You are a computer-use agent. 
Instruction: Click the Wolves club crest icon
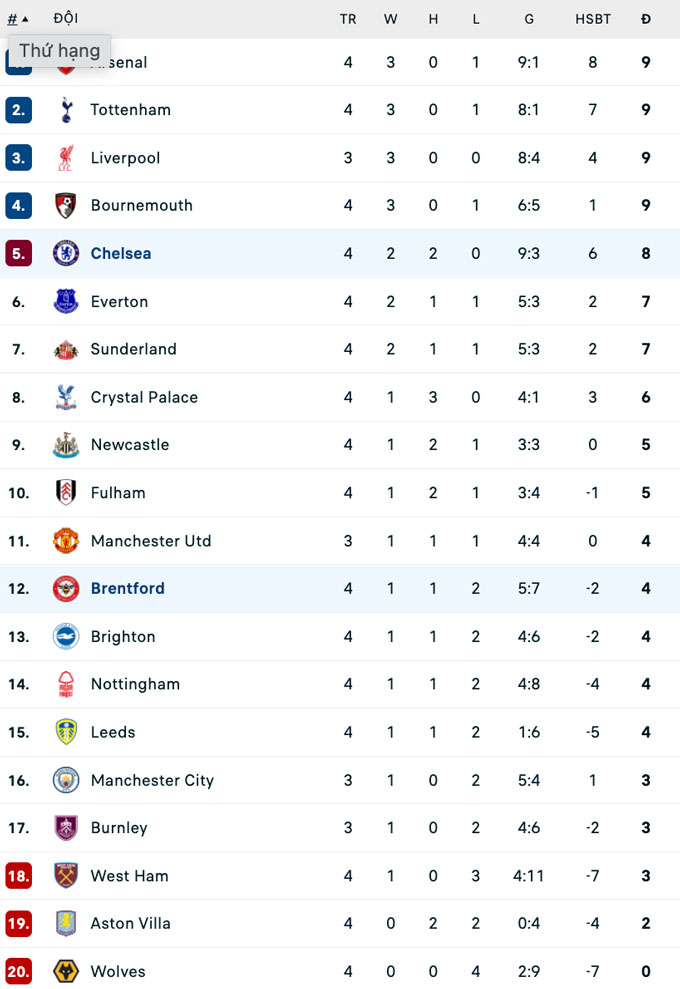tap(66, 972)
